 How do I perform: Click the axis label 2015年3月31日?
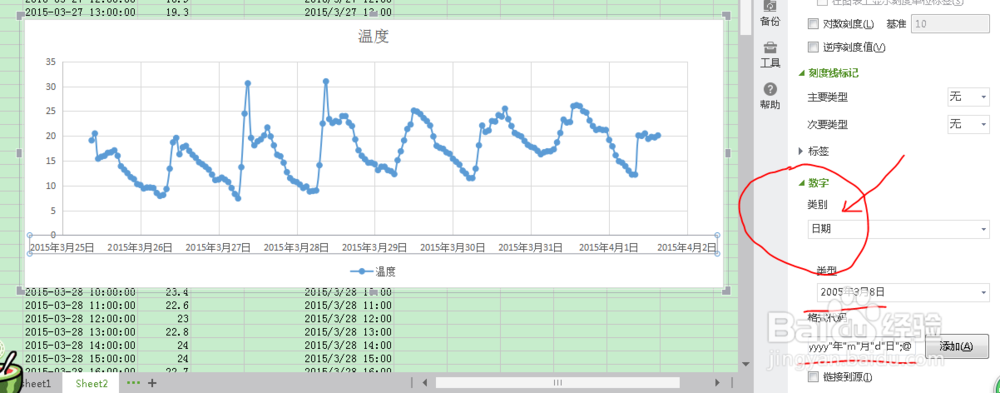point(531,247)
